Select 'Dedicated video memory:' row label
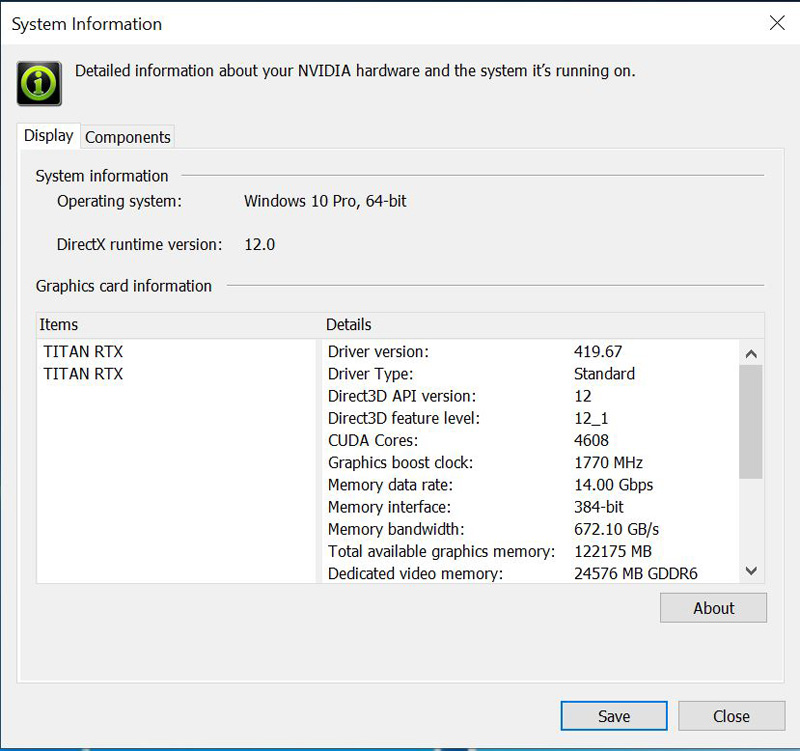 (x=415, y=573)
